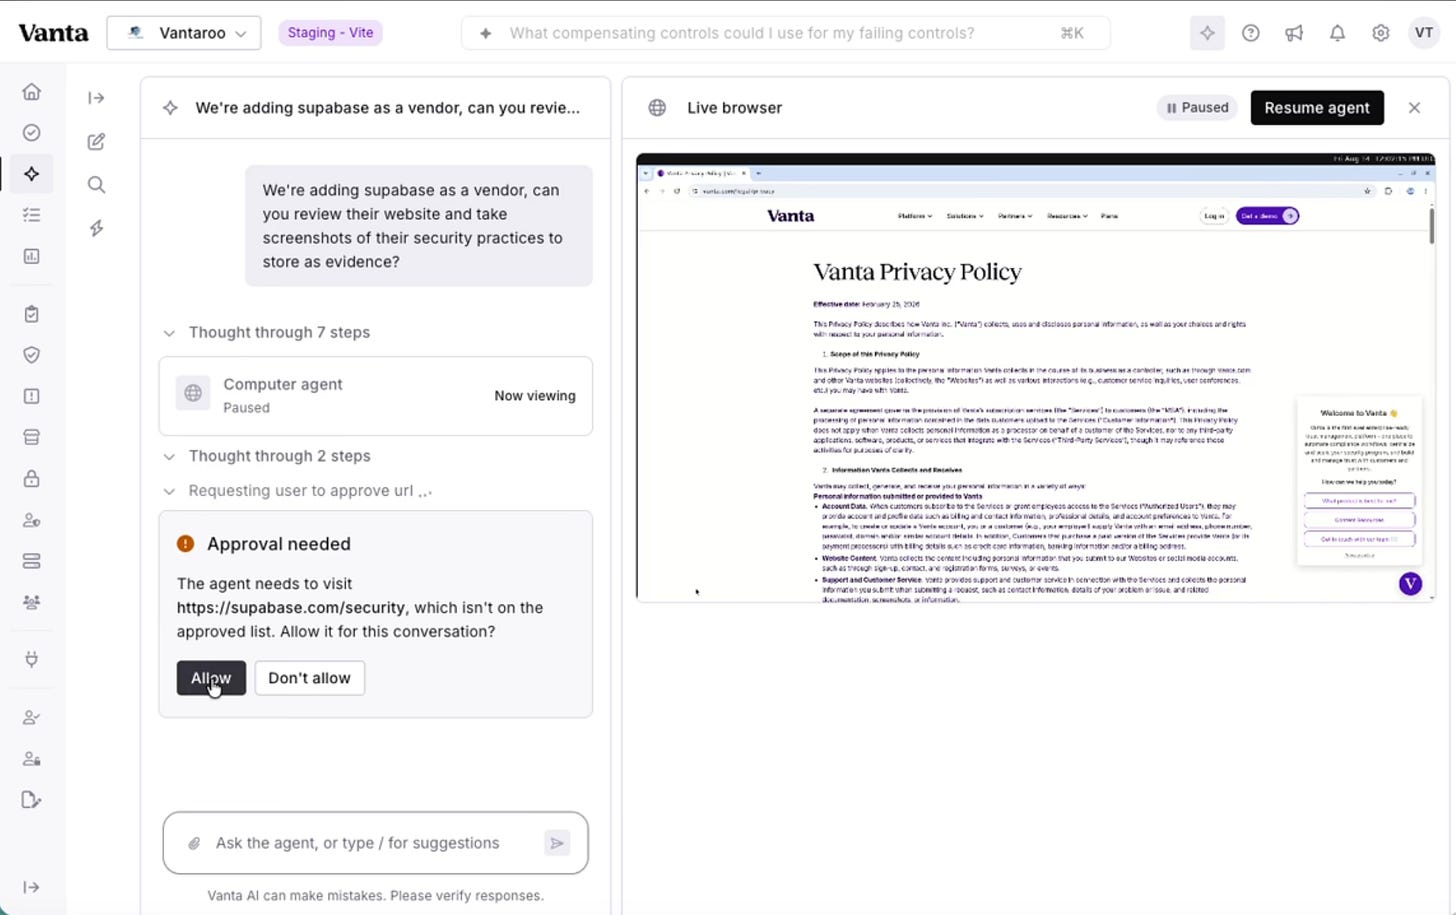1456x915 pixels.
Task: Open the checkmark circle icon in sidebar
Action: pyautogui.click(x=32, y=133)
